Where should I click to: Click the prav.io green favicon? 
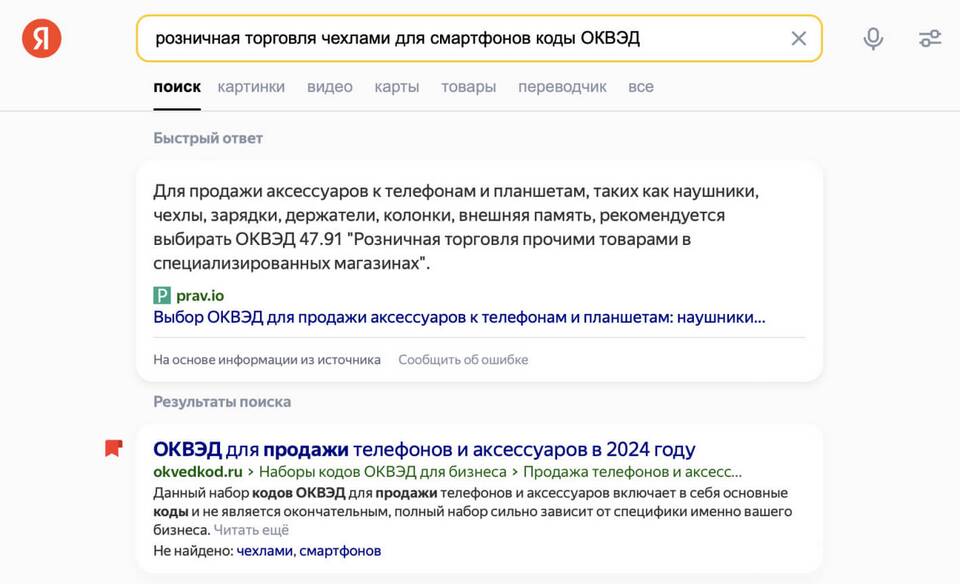162,295
